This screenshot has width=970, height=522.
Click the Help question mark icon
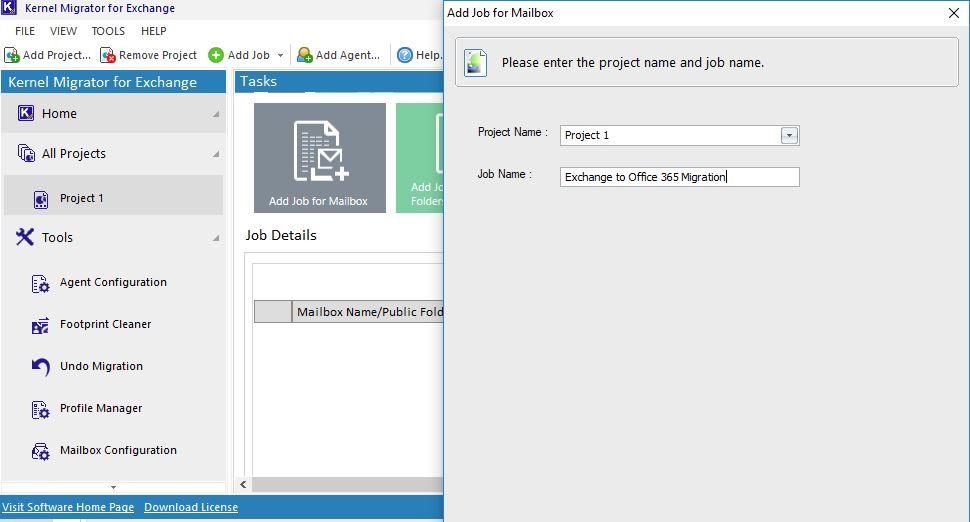(x=405, y=55)
